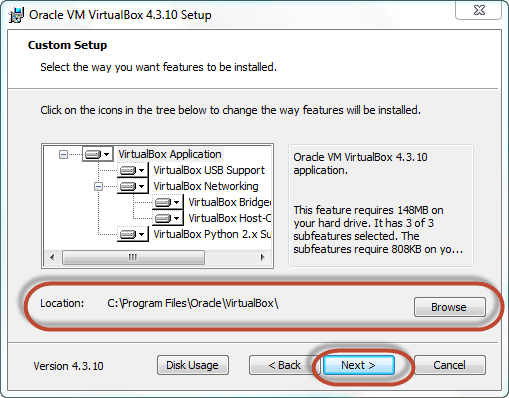This screenshot has width=509, height=398.
Task: Select the VirtualBox Application tree label
Action: click(x=170, y=154)
